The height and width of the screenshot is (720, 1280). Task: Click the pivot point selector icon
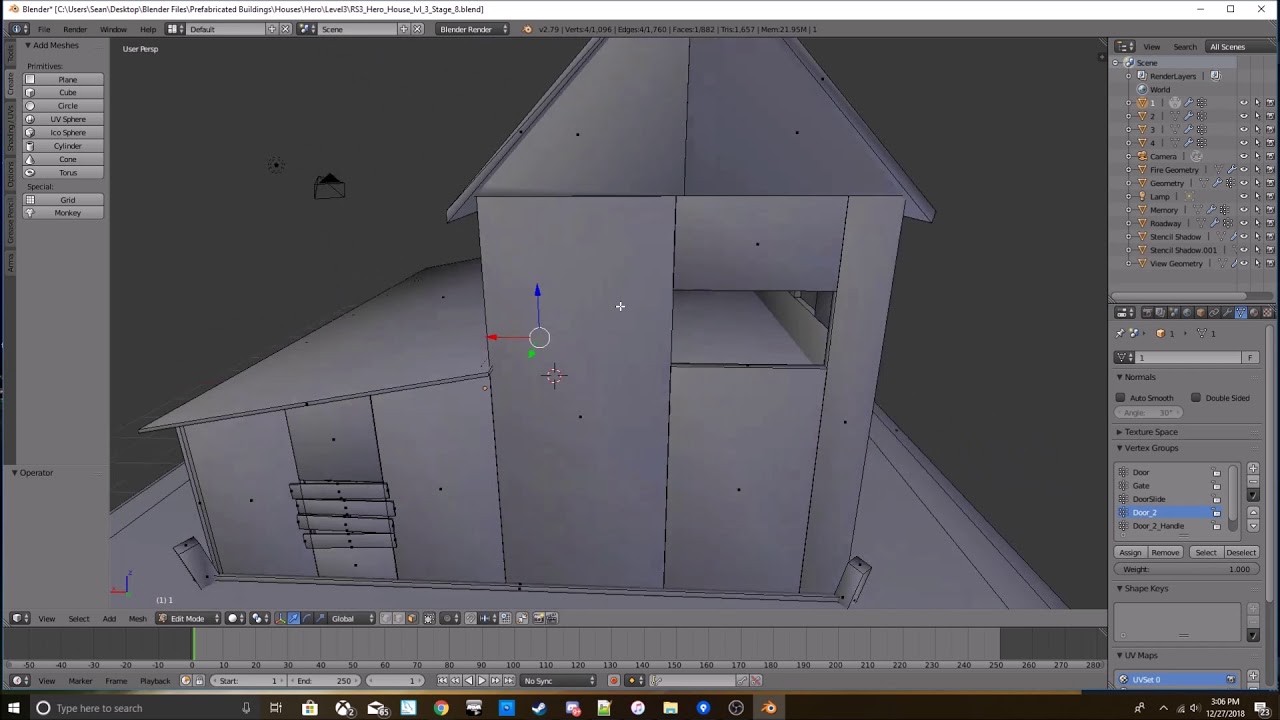click(x=258, y=618)
